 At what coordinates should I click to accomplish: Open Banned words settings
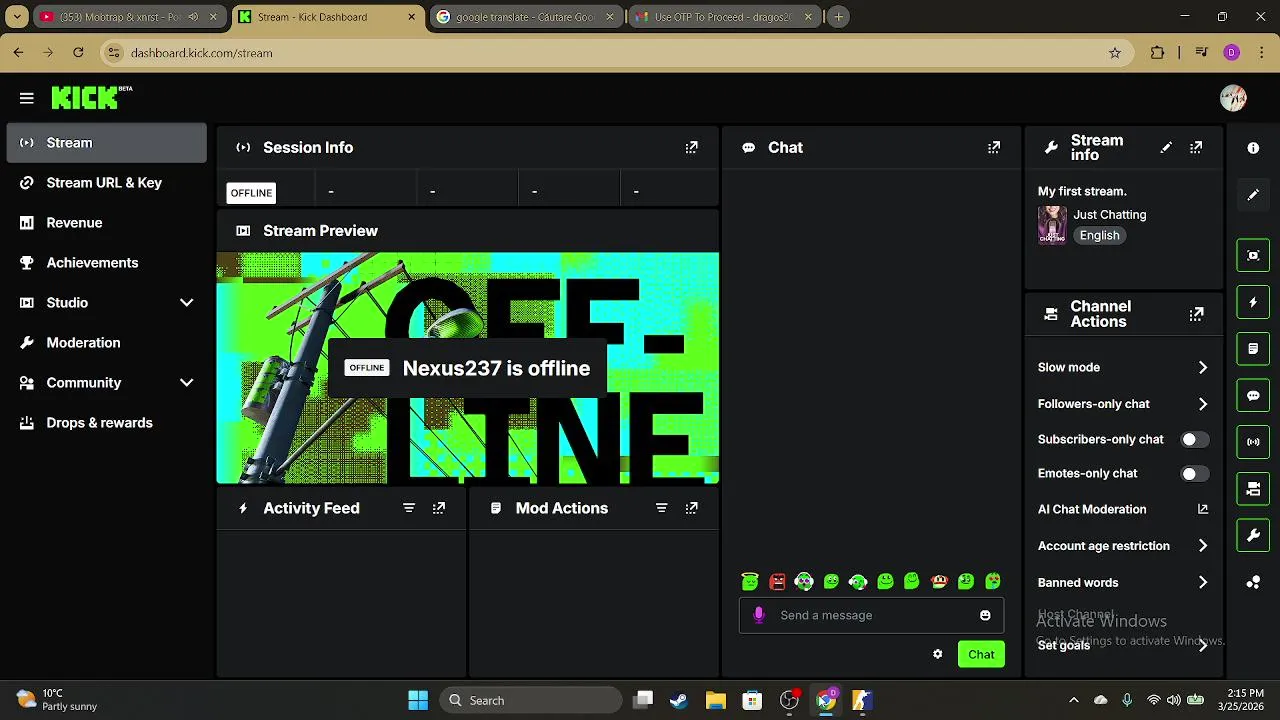tap(1123, 582)
